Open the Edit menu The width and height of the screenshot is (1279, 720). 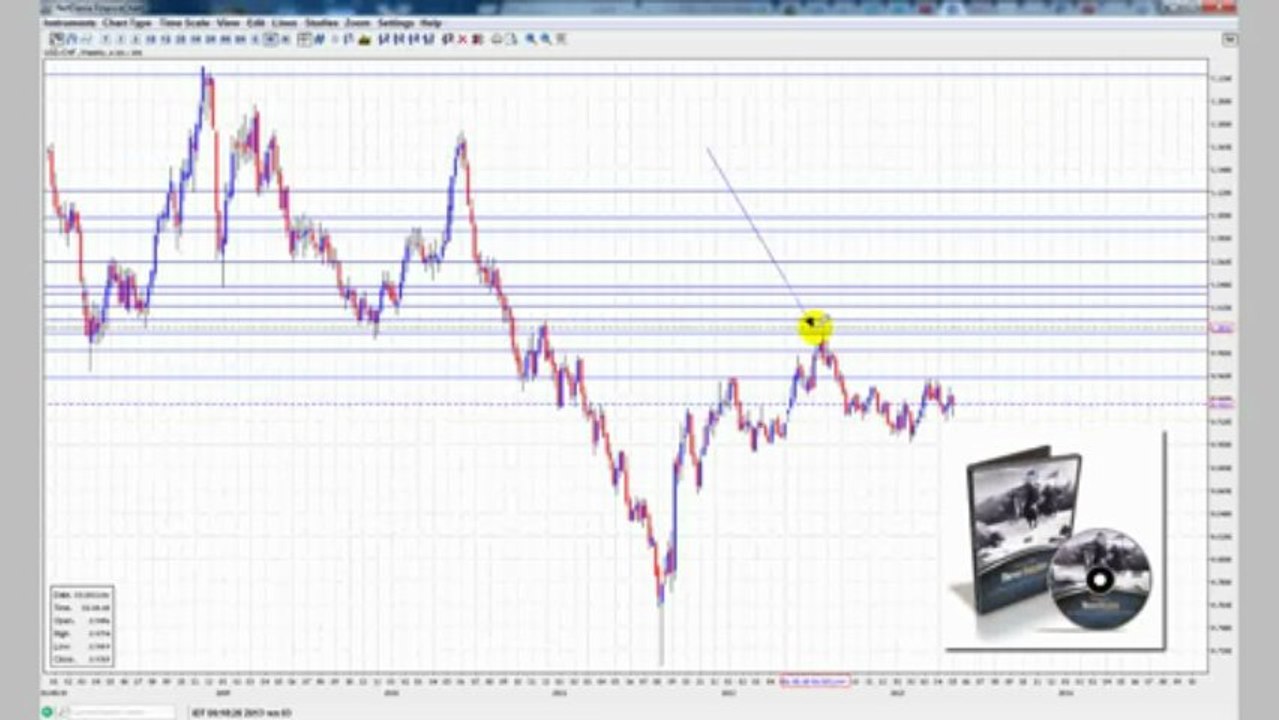point(256,22)
